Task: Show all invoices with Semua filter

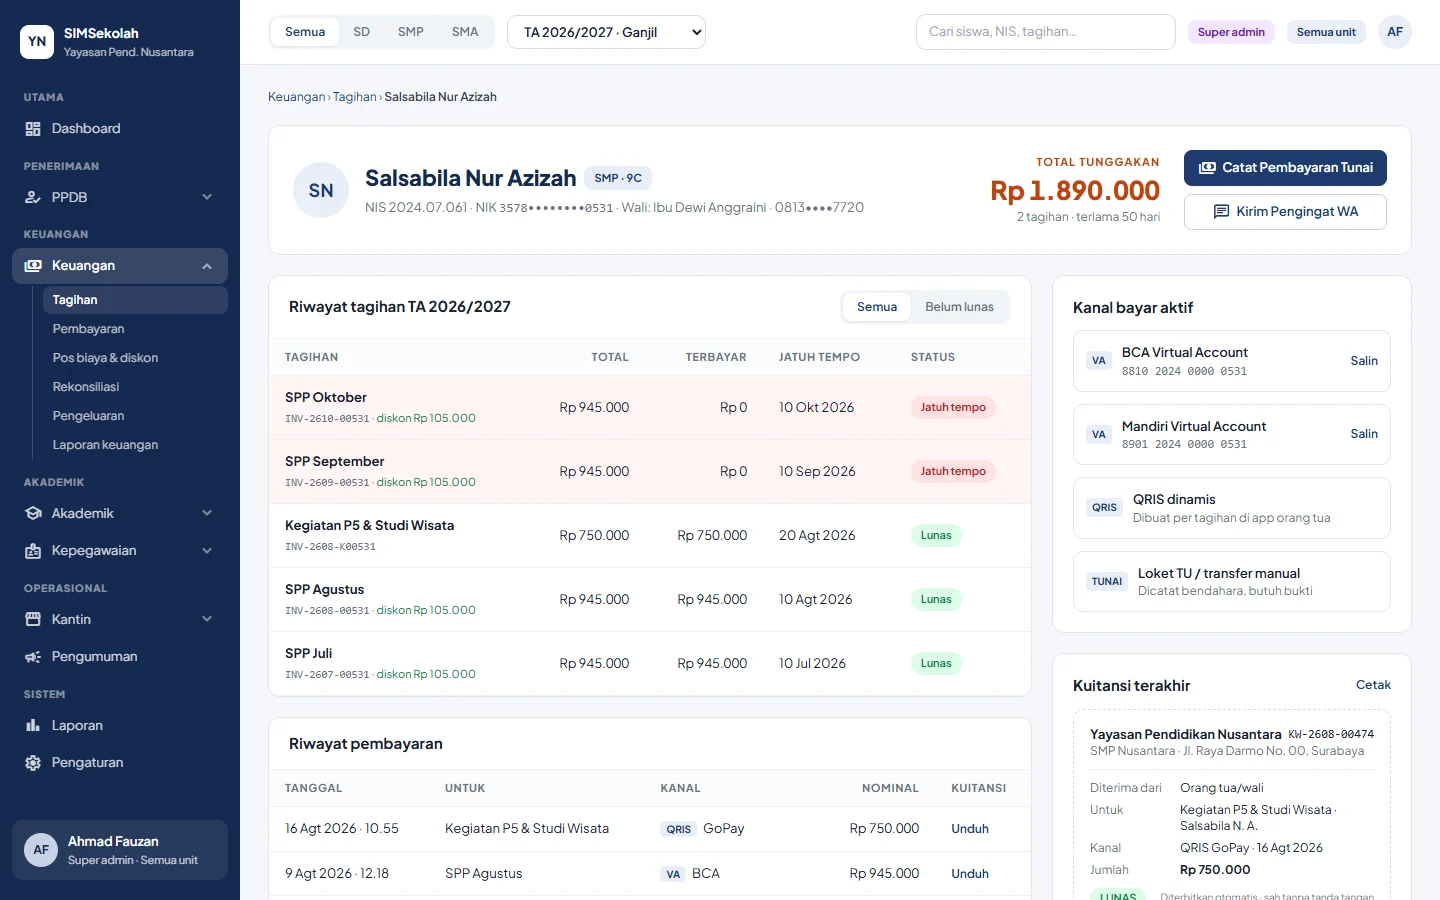Action: [877, 307]
